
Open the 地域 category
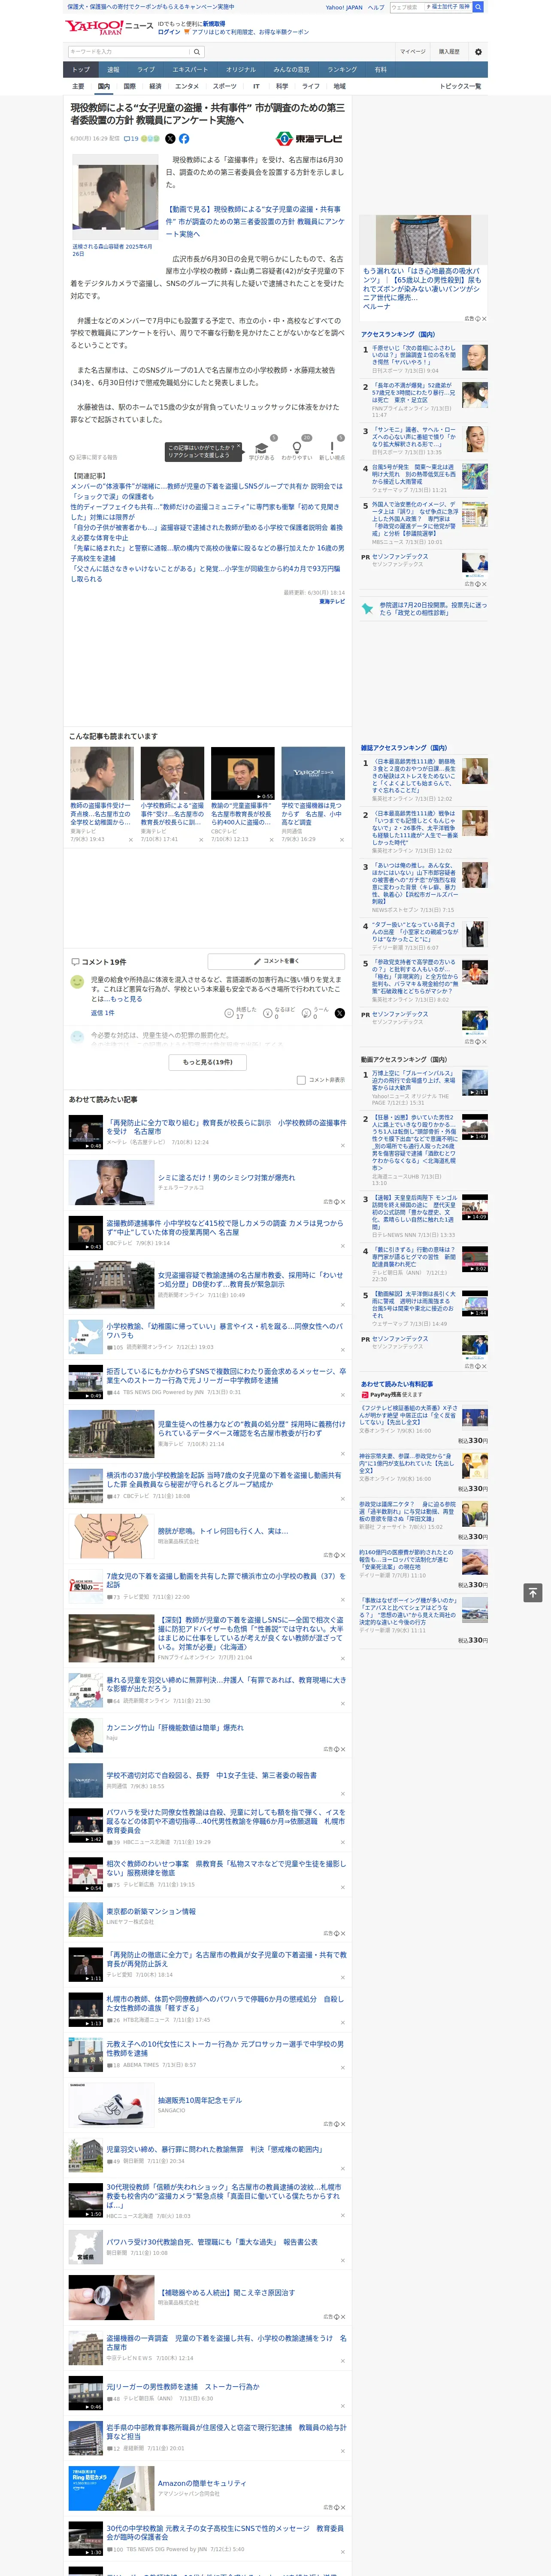pyautogui.click(x=339, y=86)
